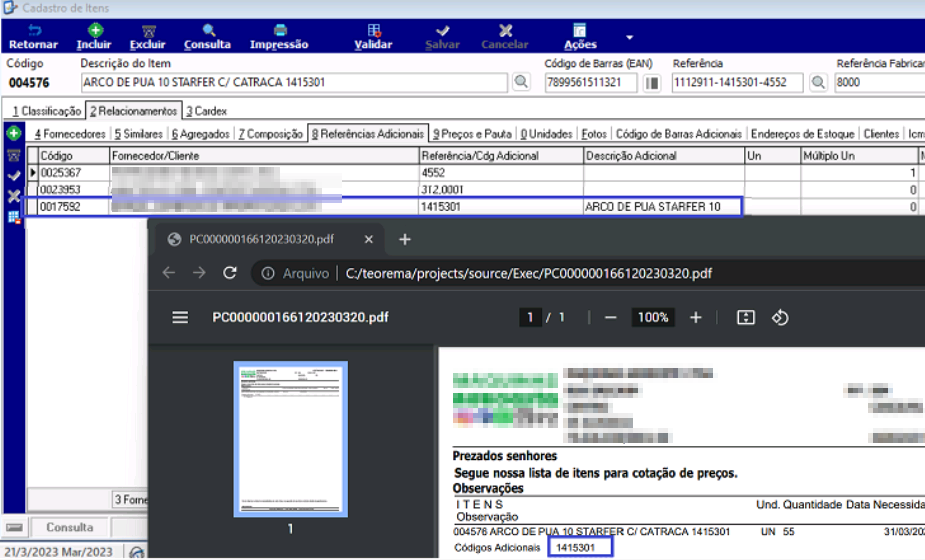Click the Referência/Cdg Adicional column header

(501, 156)
